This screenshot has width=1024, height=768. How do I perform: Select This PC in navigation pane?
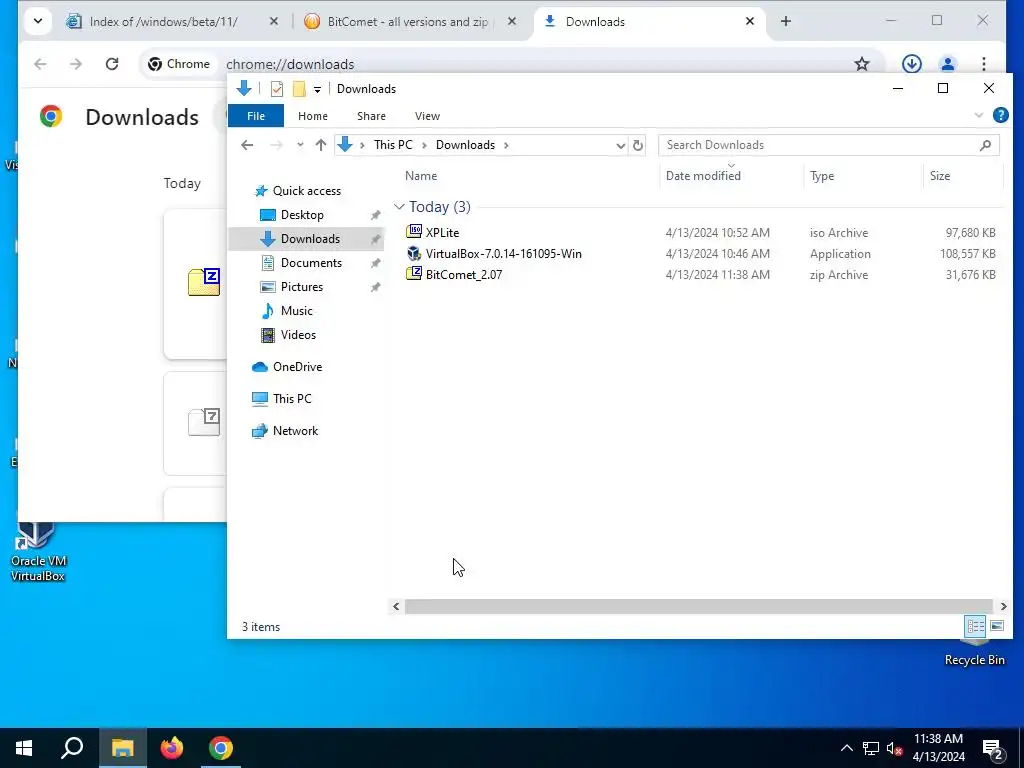point(292,398)
